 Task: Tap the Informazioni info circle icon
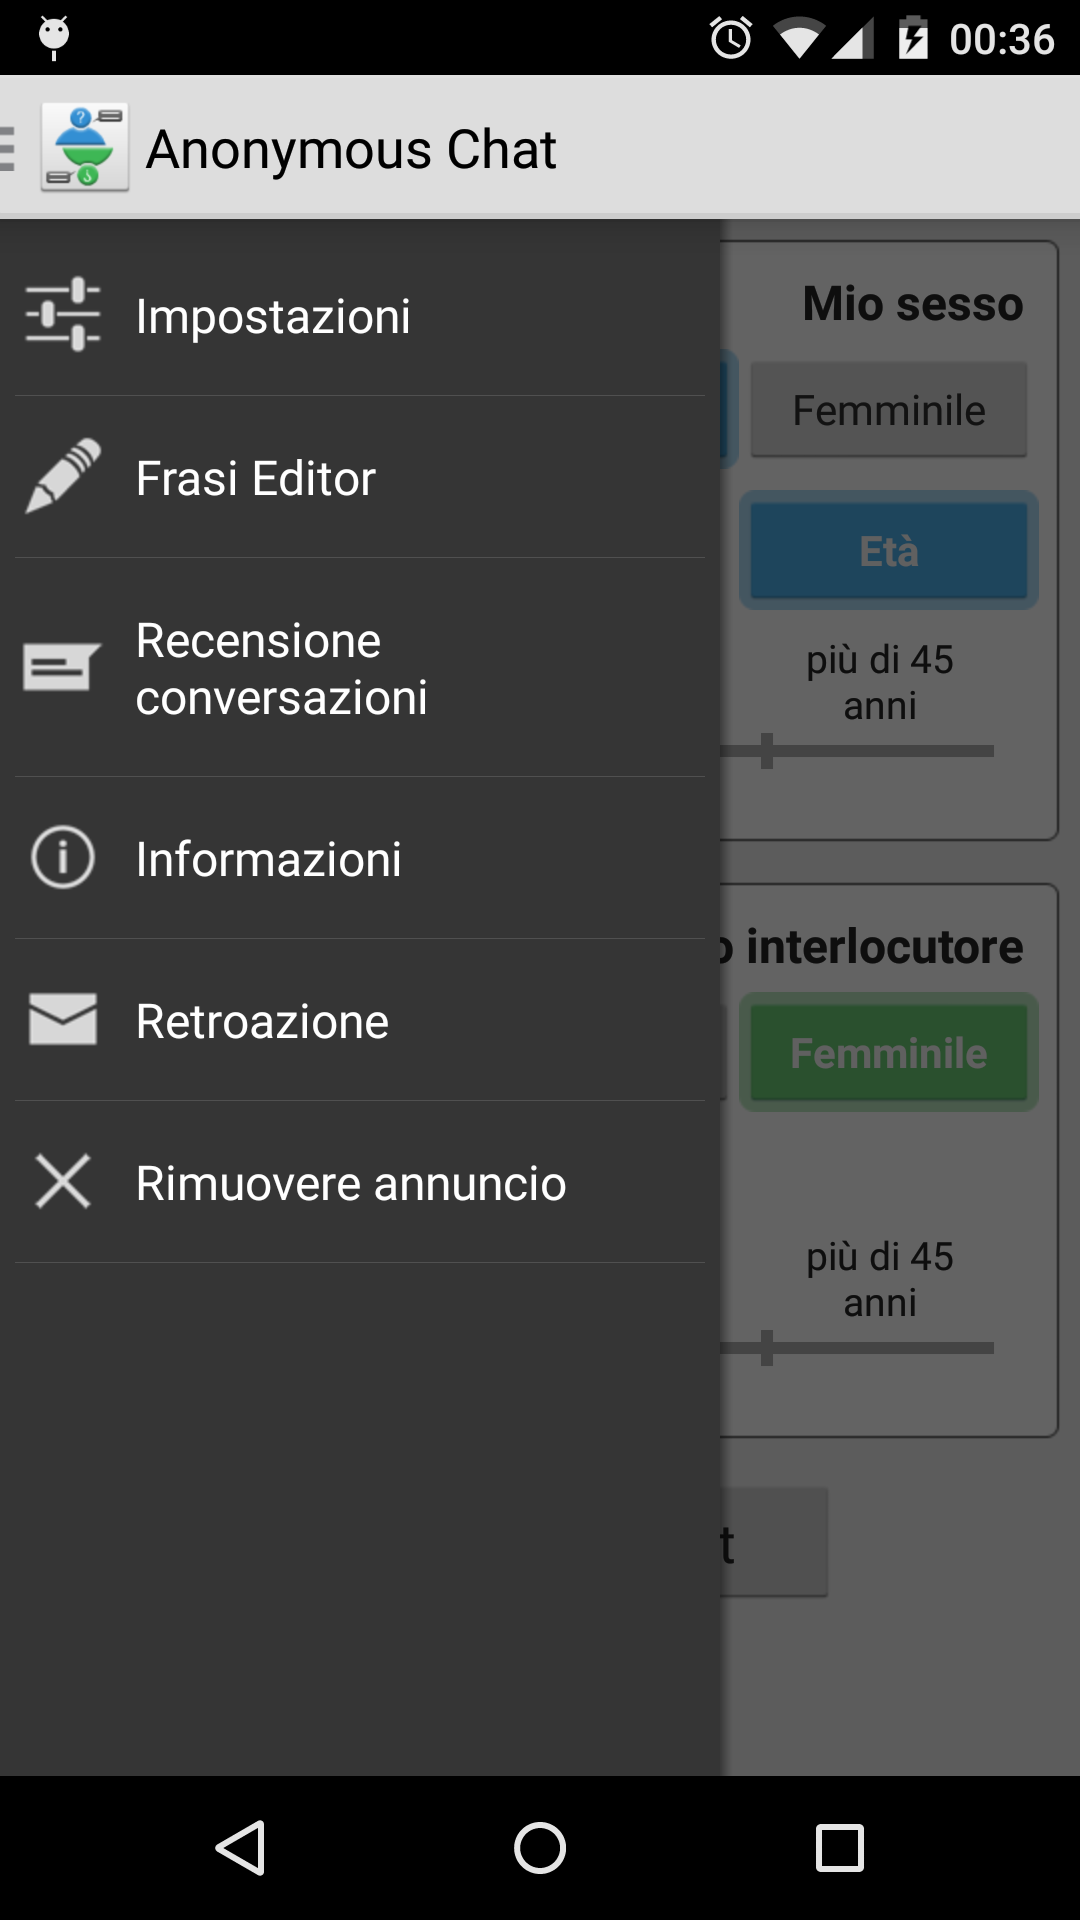[x=63, y=858]
